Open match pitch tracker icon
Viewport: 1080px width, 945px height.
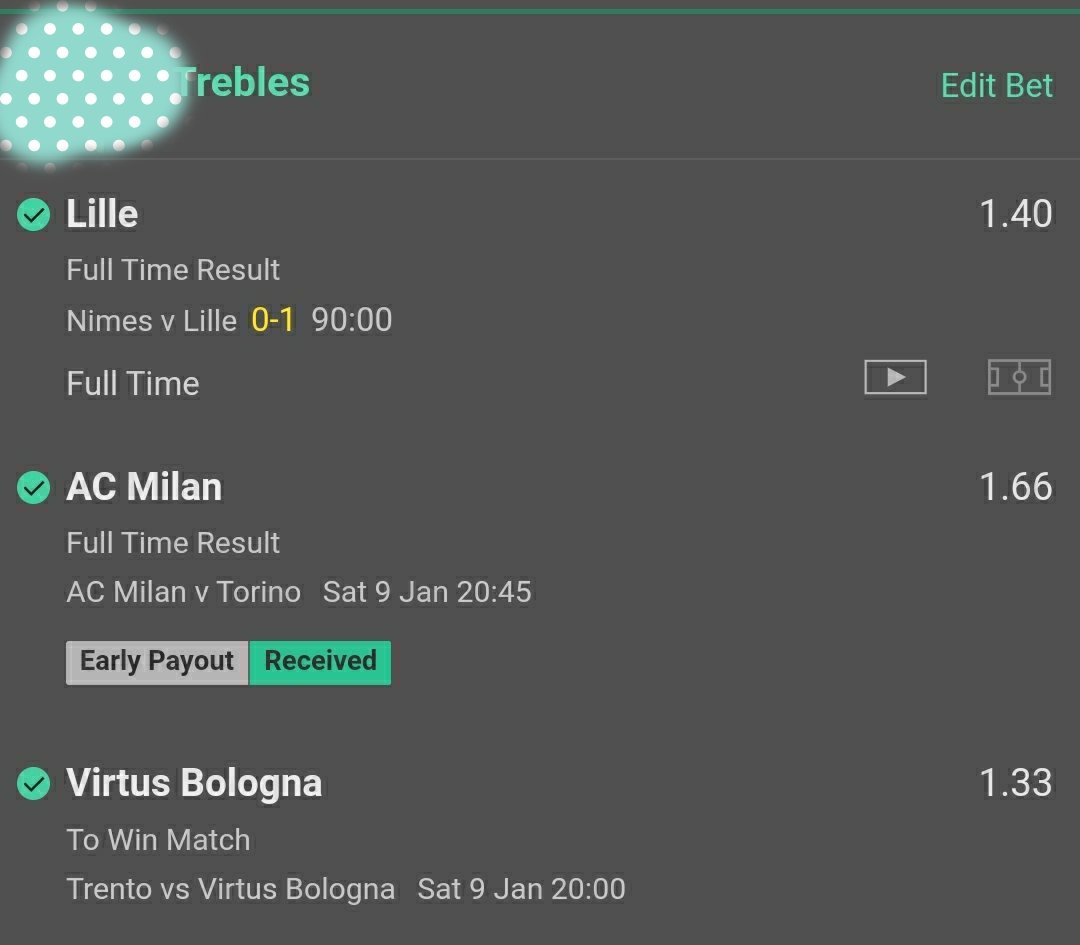pos(1019,377)
